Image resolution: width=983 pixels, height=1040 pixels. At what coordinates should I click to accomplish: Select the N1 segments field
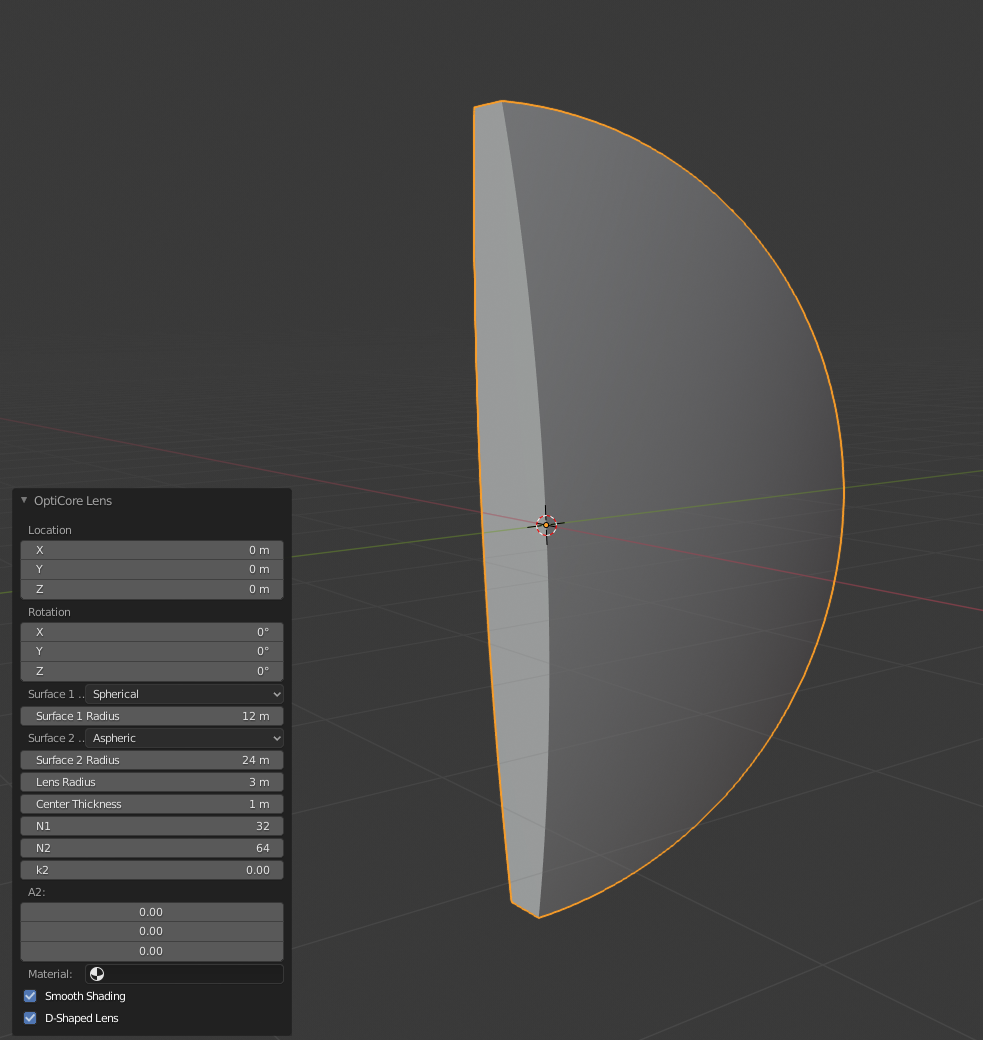(152, 826)
